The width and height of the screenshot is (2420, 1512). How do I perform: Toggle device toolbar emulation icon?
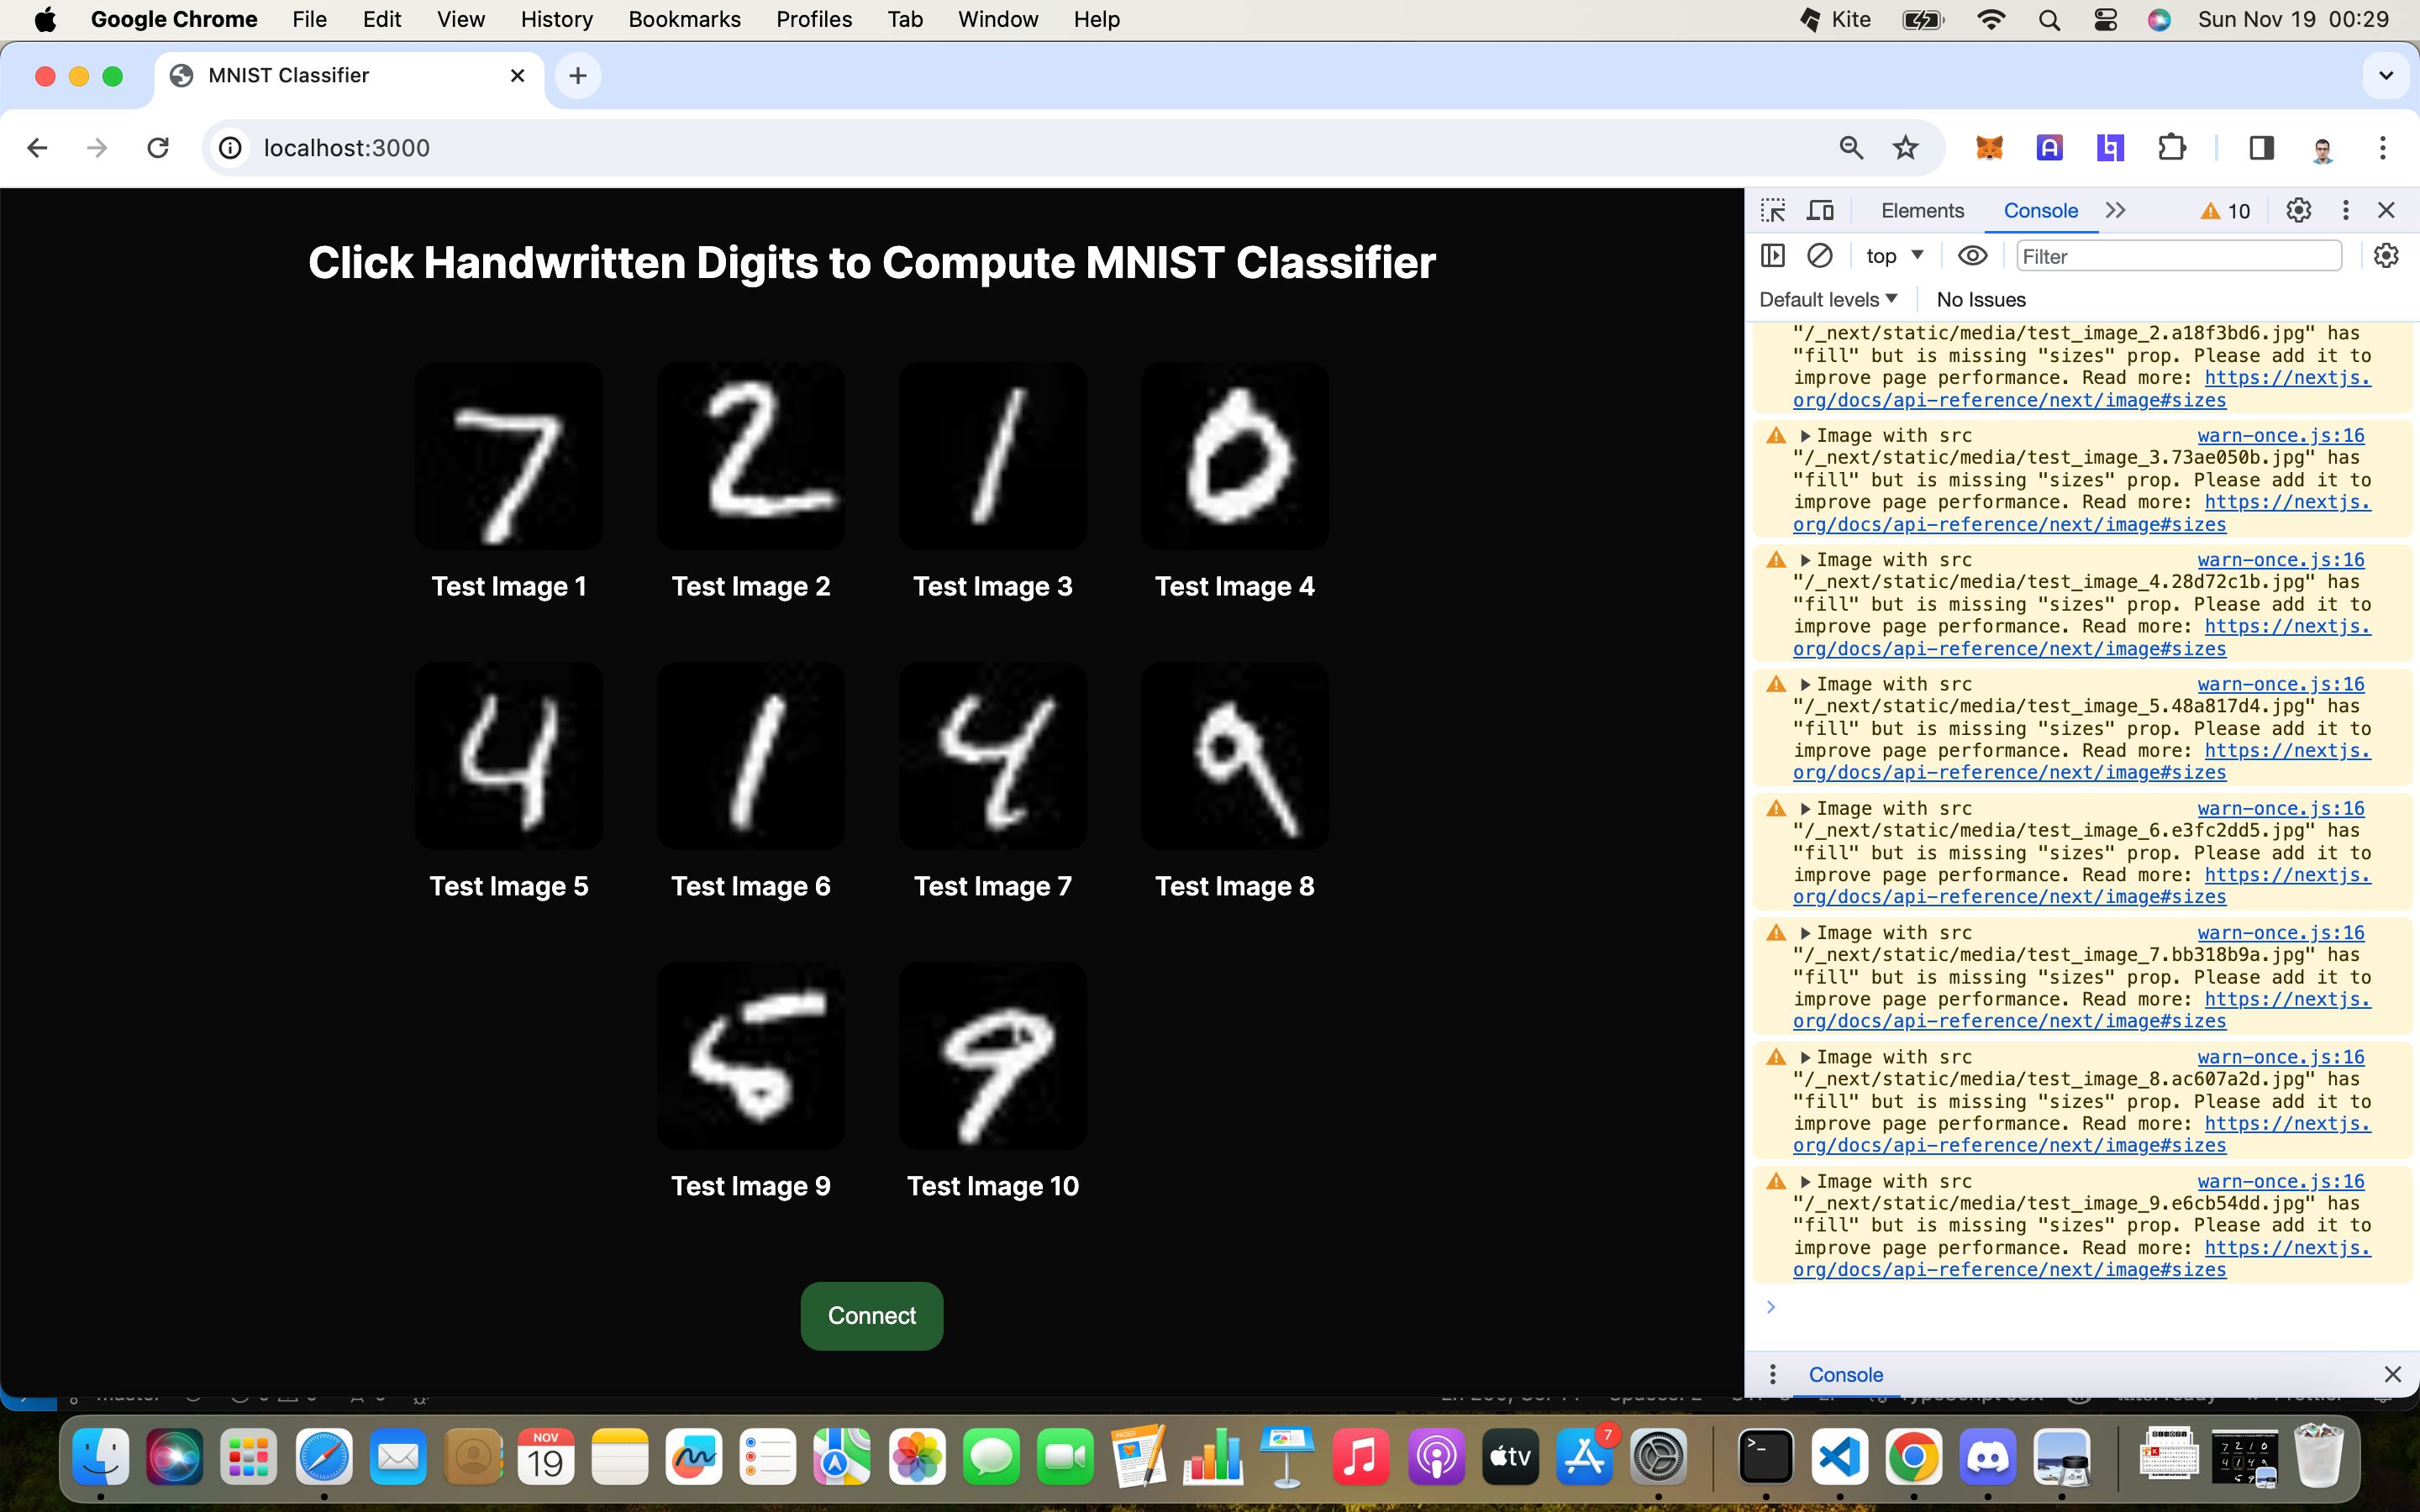(x=1819, y=209)
